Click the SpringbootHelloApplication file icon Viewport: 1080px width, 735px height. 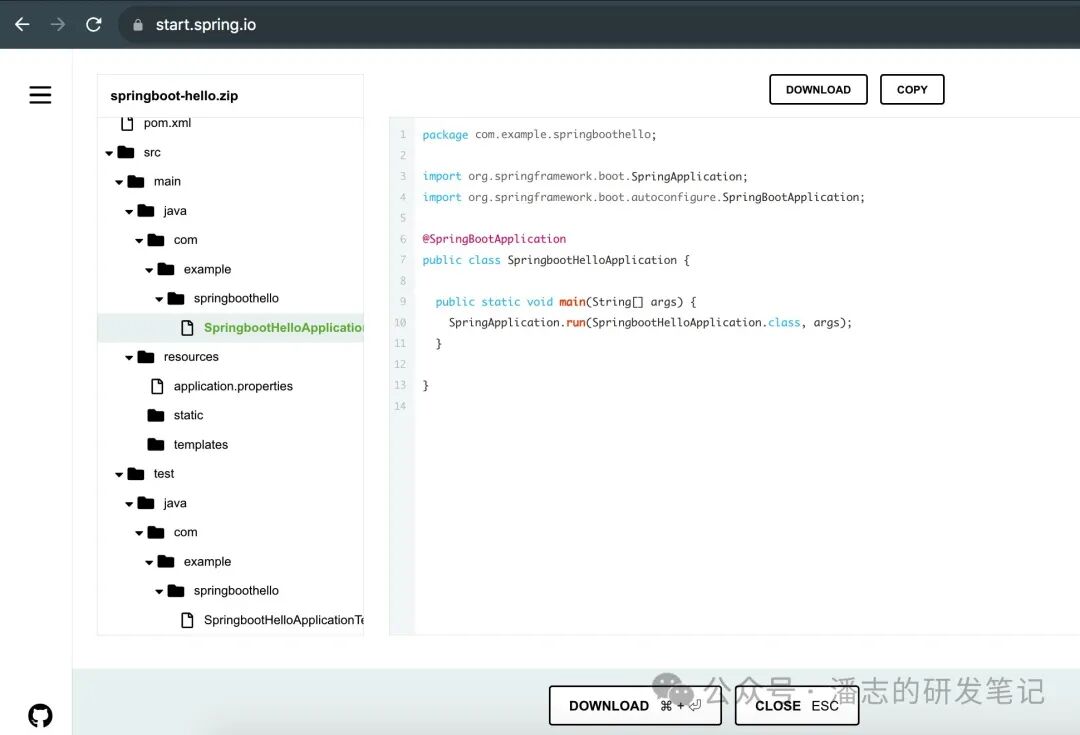click(187, 328)
